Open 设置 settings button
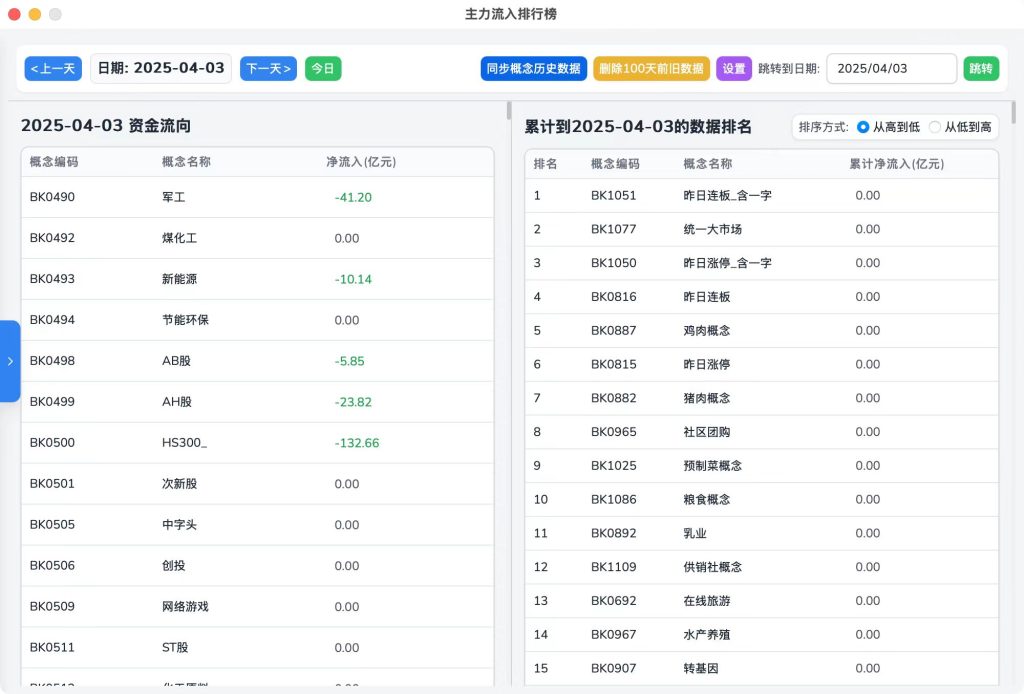Viewport: 1024px width, 694px height. click(x=734, y=69)
